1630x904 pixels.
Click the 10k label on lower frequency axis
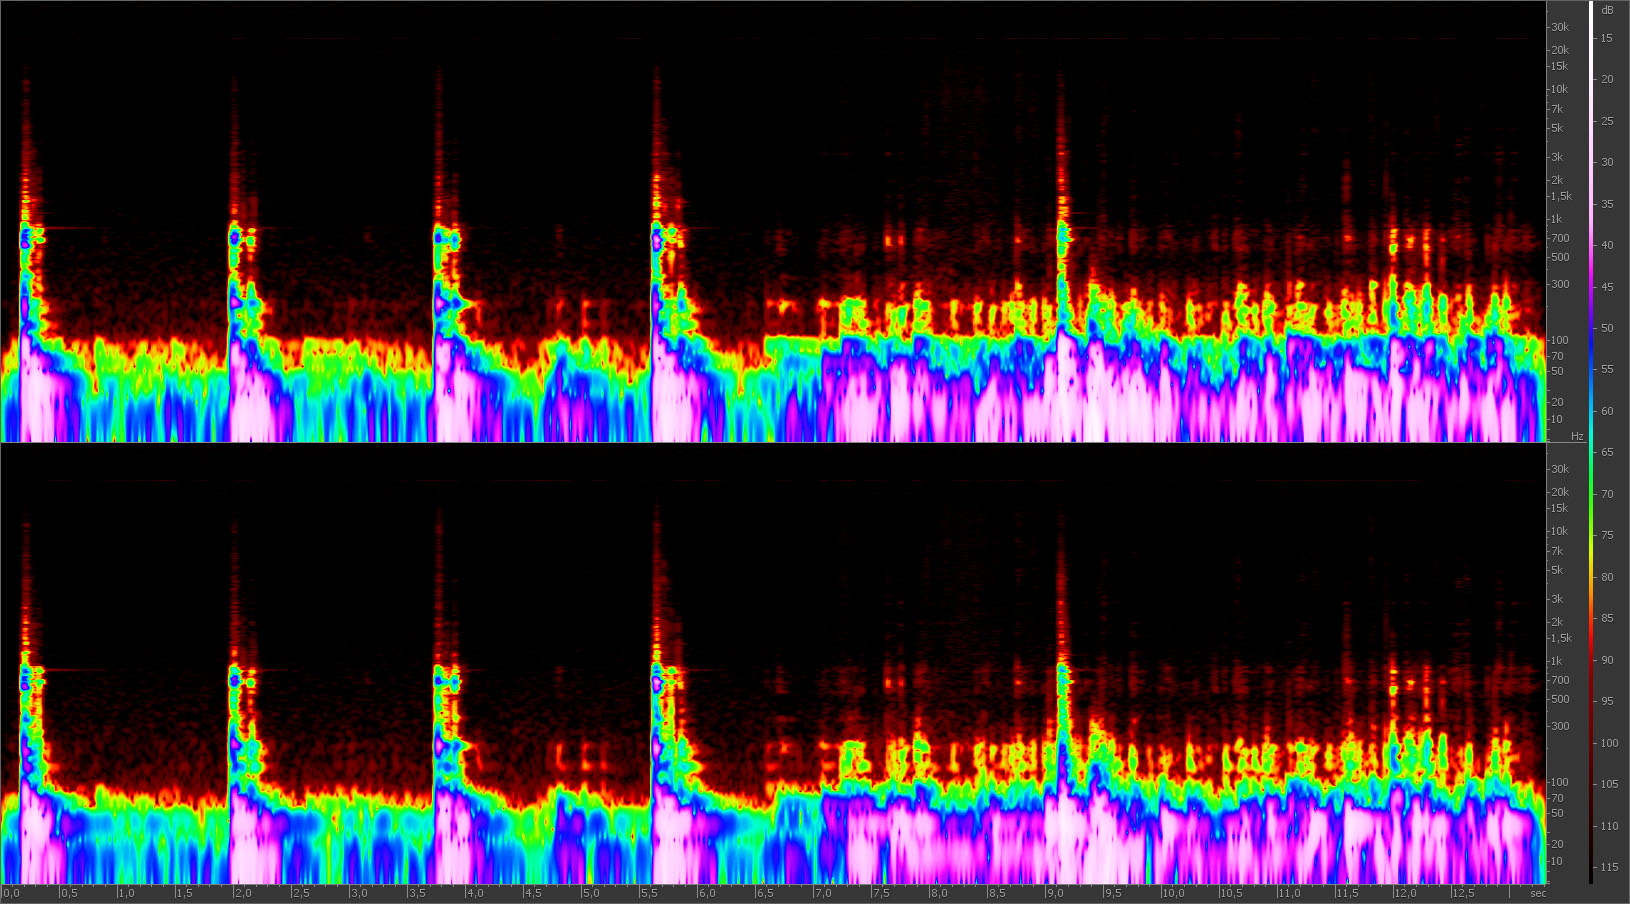1559,531
